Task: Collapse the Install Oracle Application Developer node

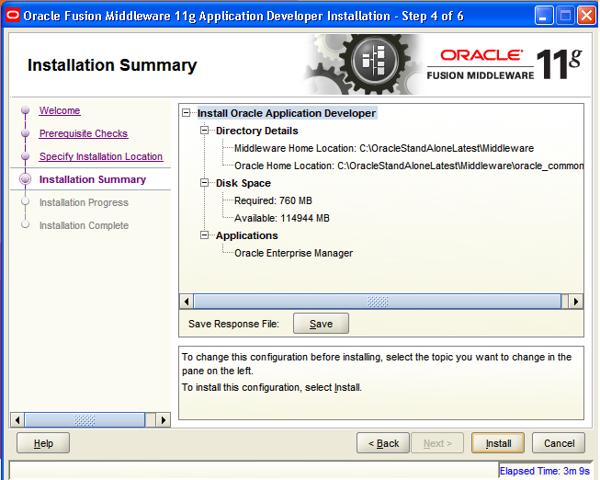Action: coord(187,114)
